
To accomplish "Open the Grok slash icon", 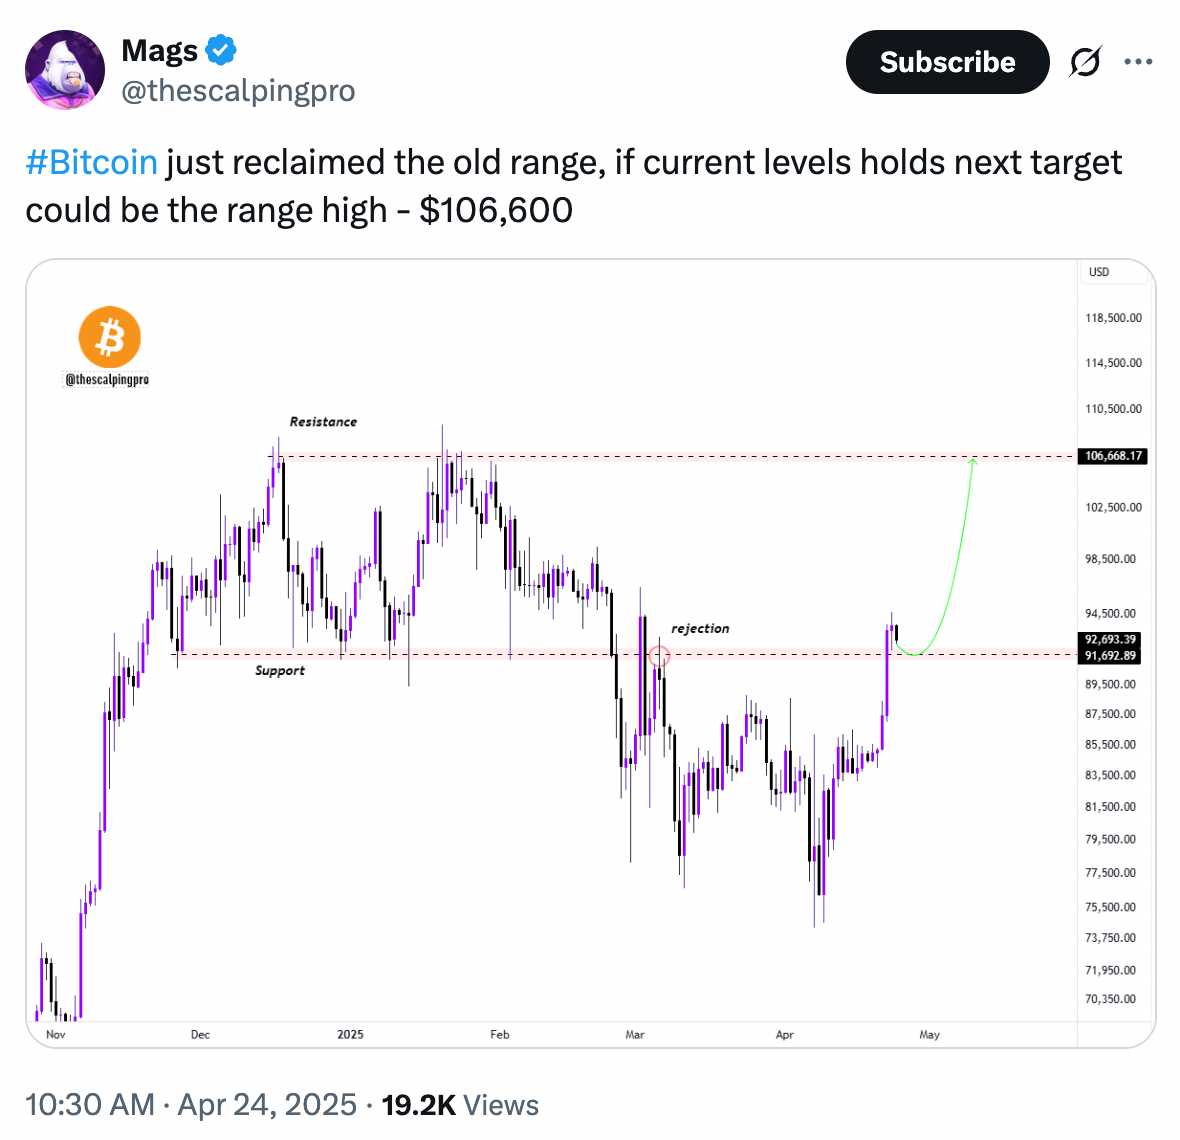I will (x=1084, y=62).
